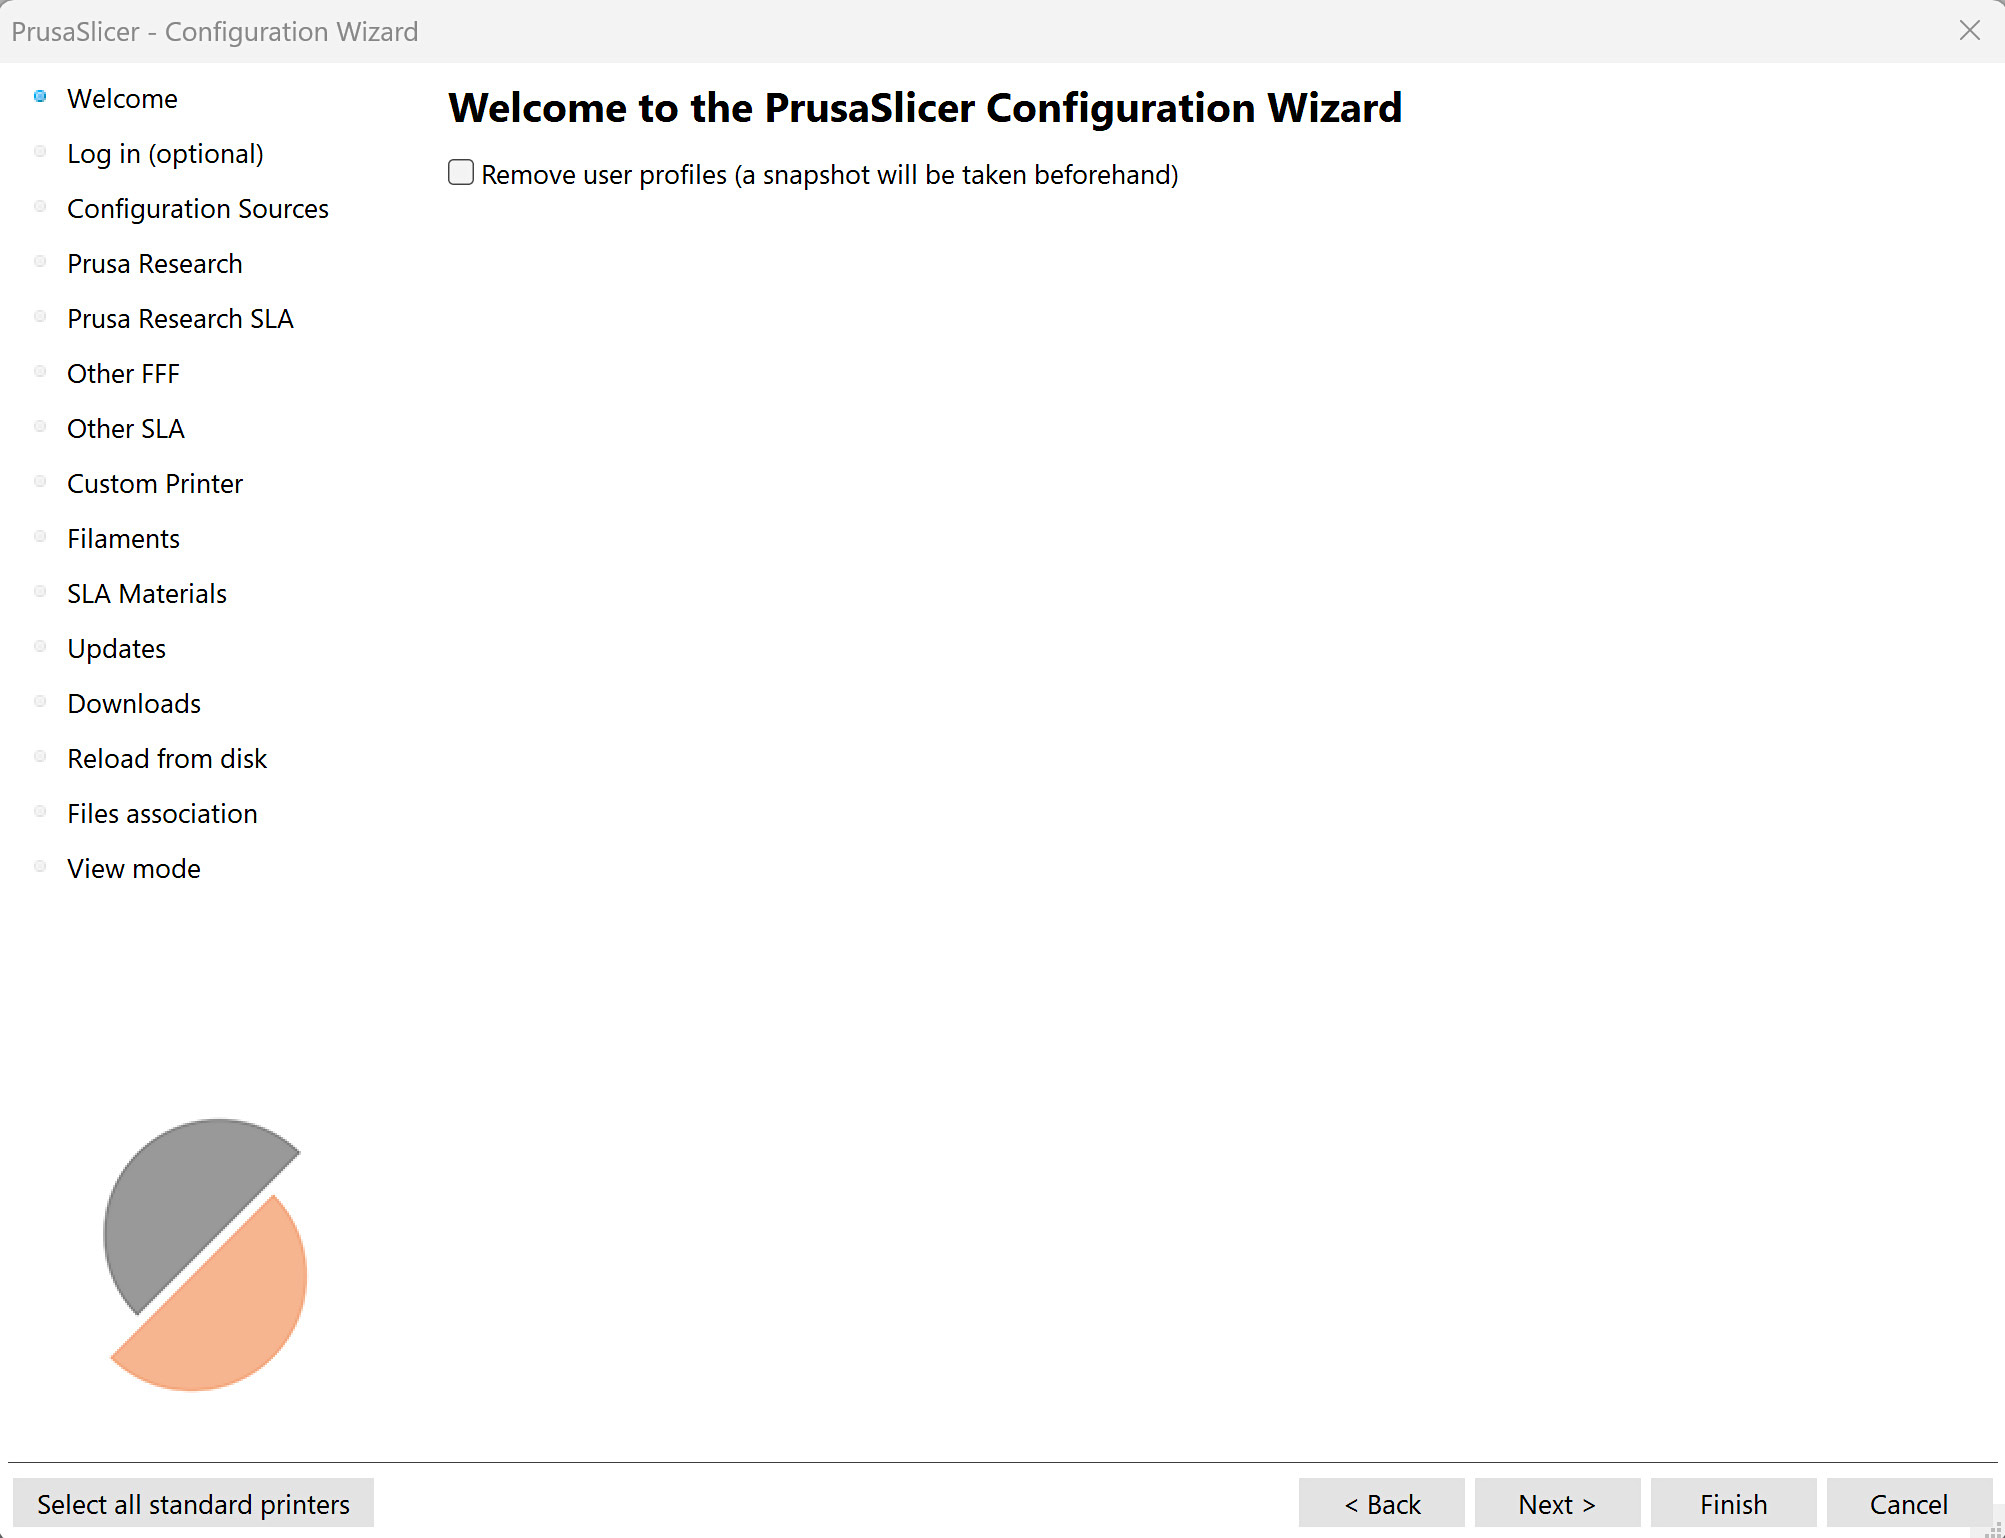Viewport: 2005px width, 1538px height.
Task: Click Select all standard printers button
Action: tap(193, 1504)
